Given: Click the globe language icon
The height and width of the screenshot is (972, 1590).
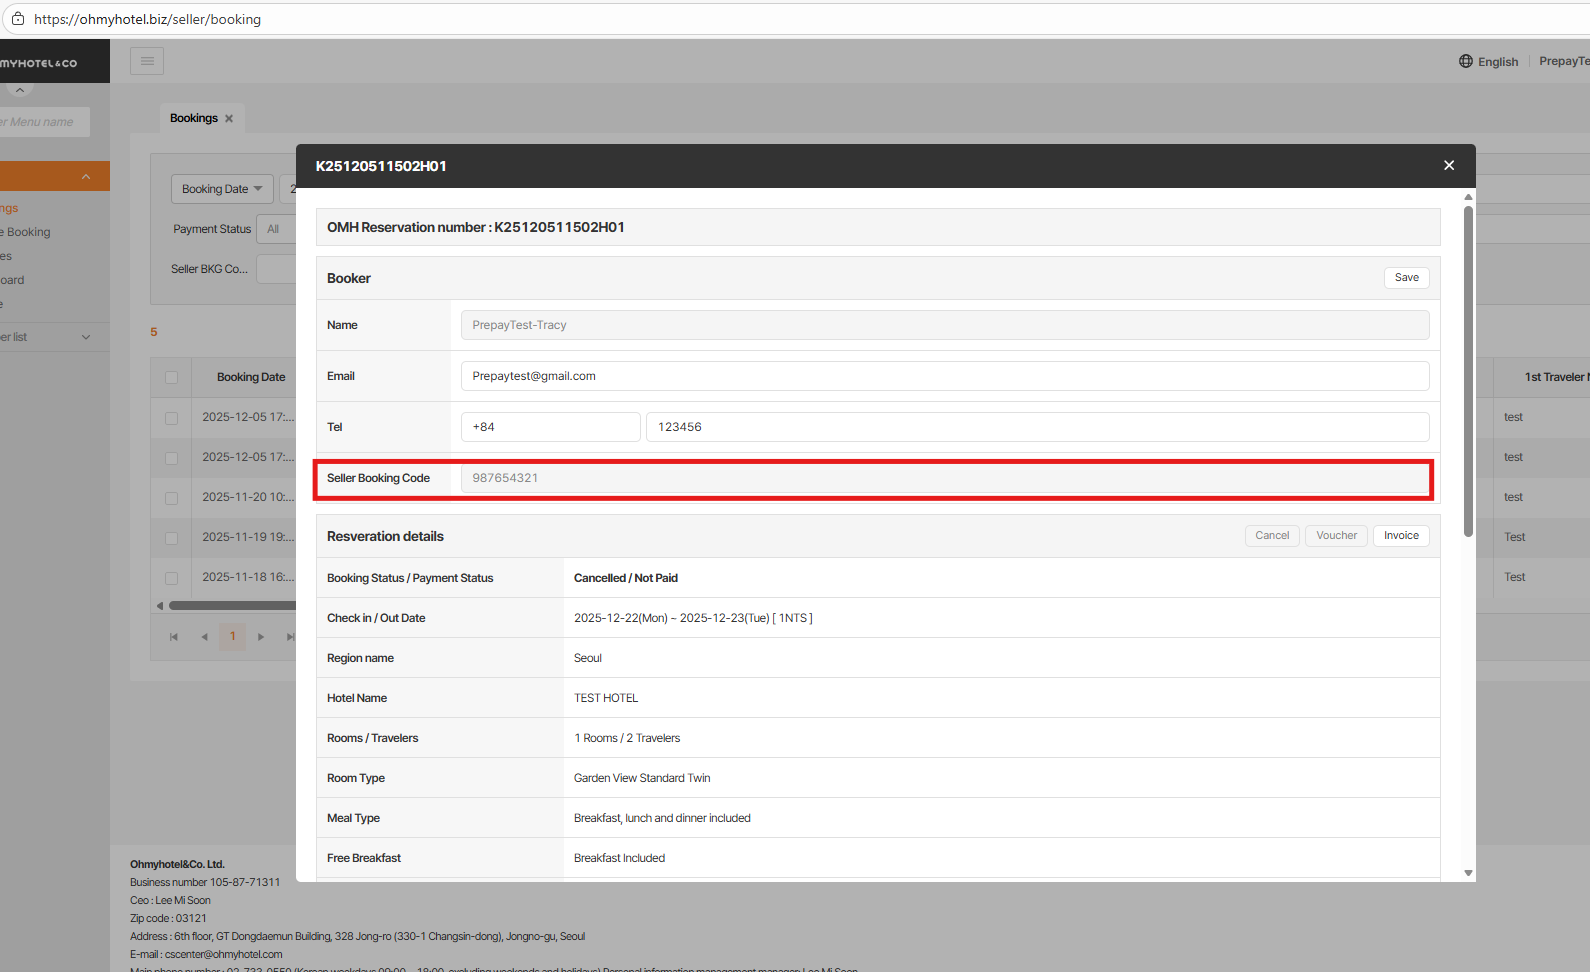Looking at the screenshot, I should tap(1466, 61).
